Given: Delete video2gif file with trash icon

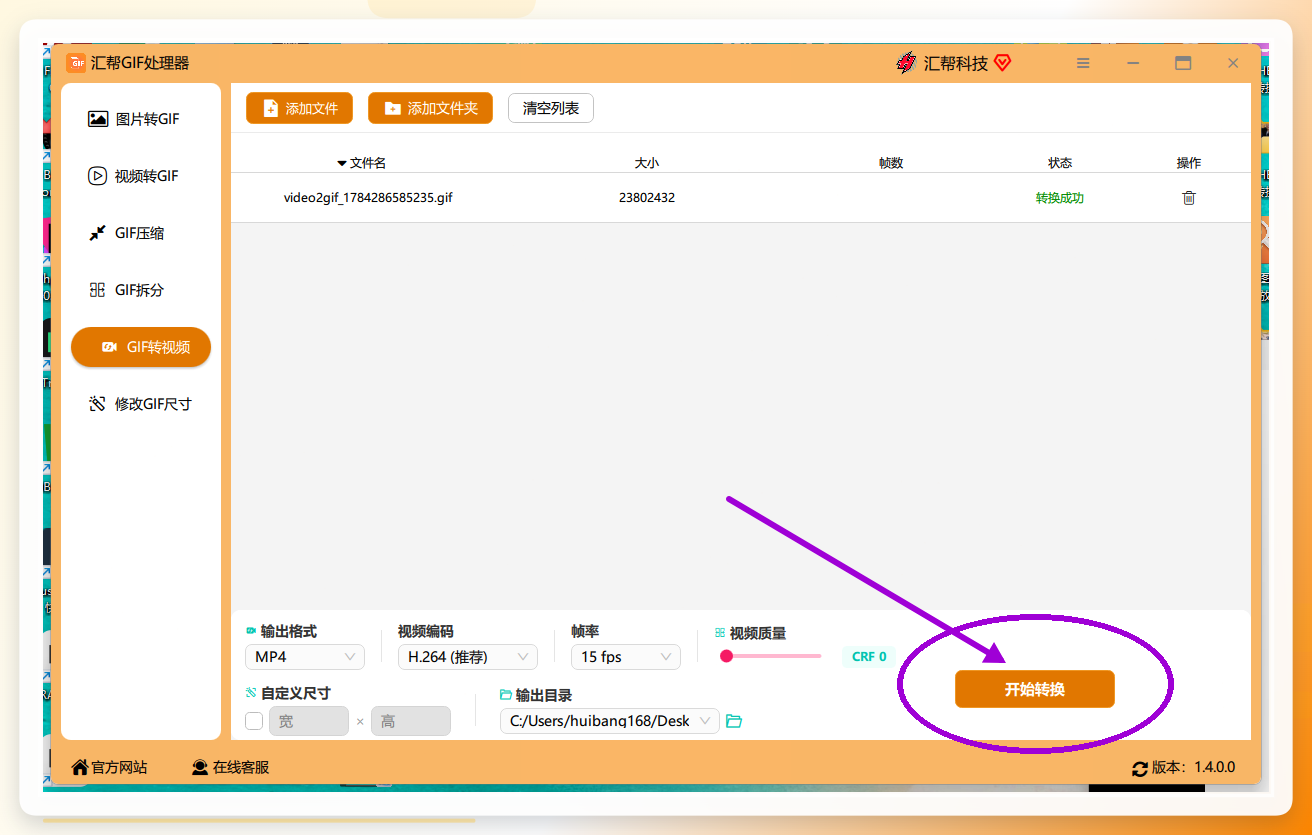Looking at the screenshot, I should [x=1189, y=198].
